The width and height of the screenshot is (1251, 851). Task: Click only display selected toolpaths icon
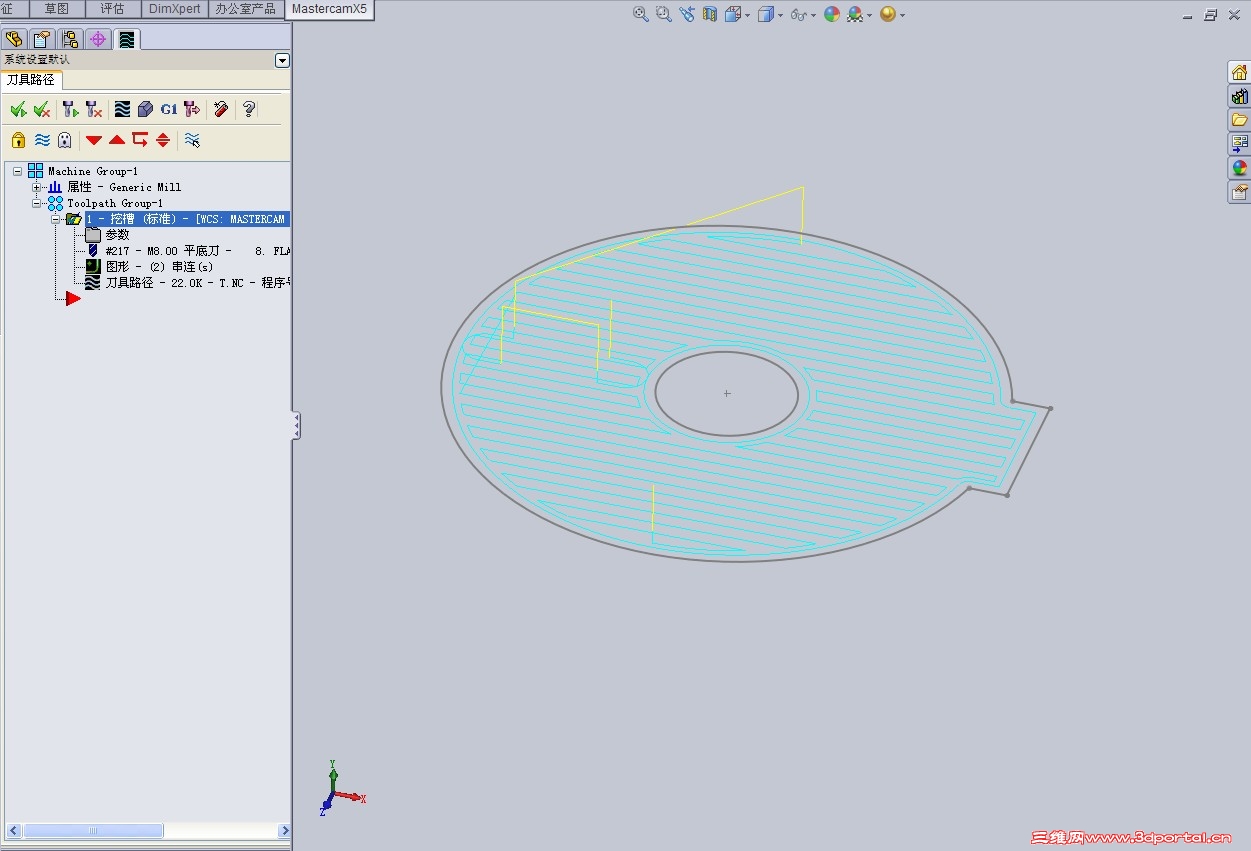pos(192,140)
